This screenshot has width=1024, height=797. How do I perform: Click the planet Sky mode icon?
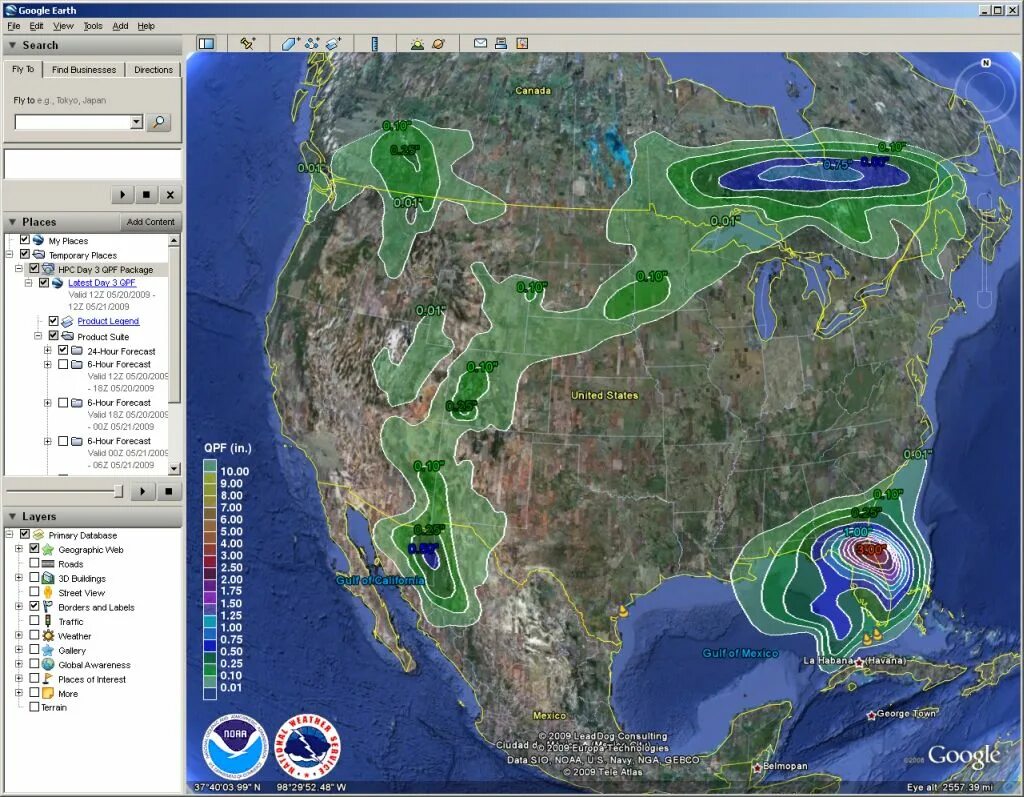pos(438,44)
